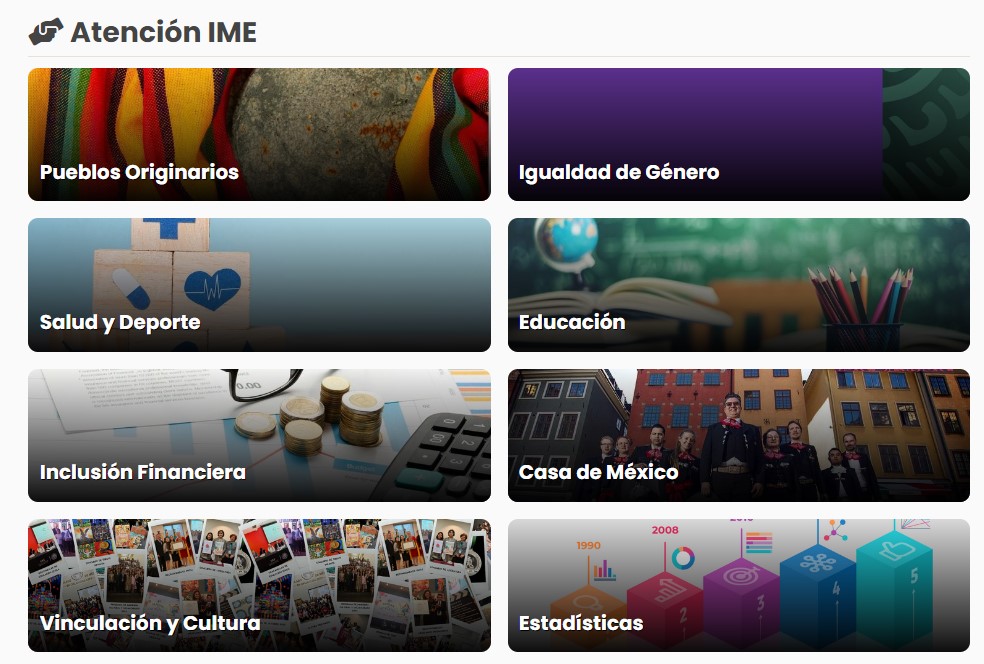This screenshot has height=664, width=984.
Task: Open the Salud y Deporte card
Action: pos(259,285)
